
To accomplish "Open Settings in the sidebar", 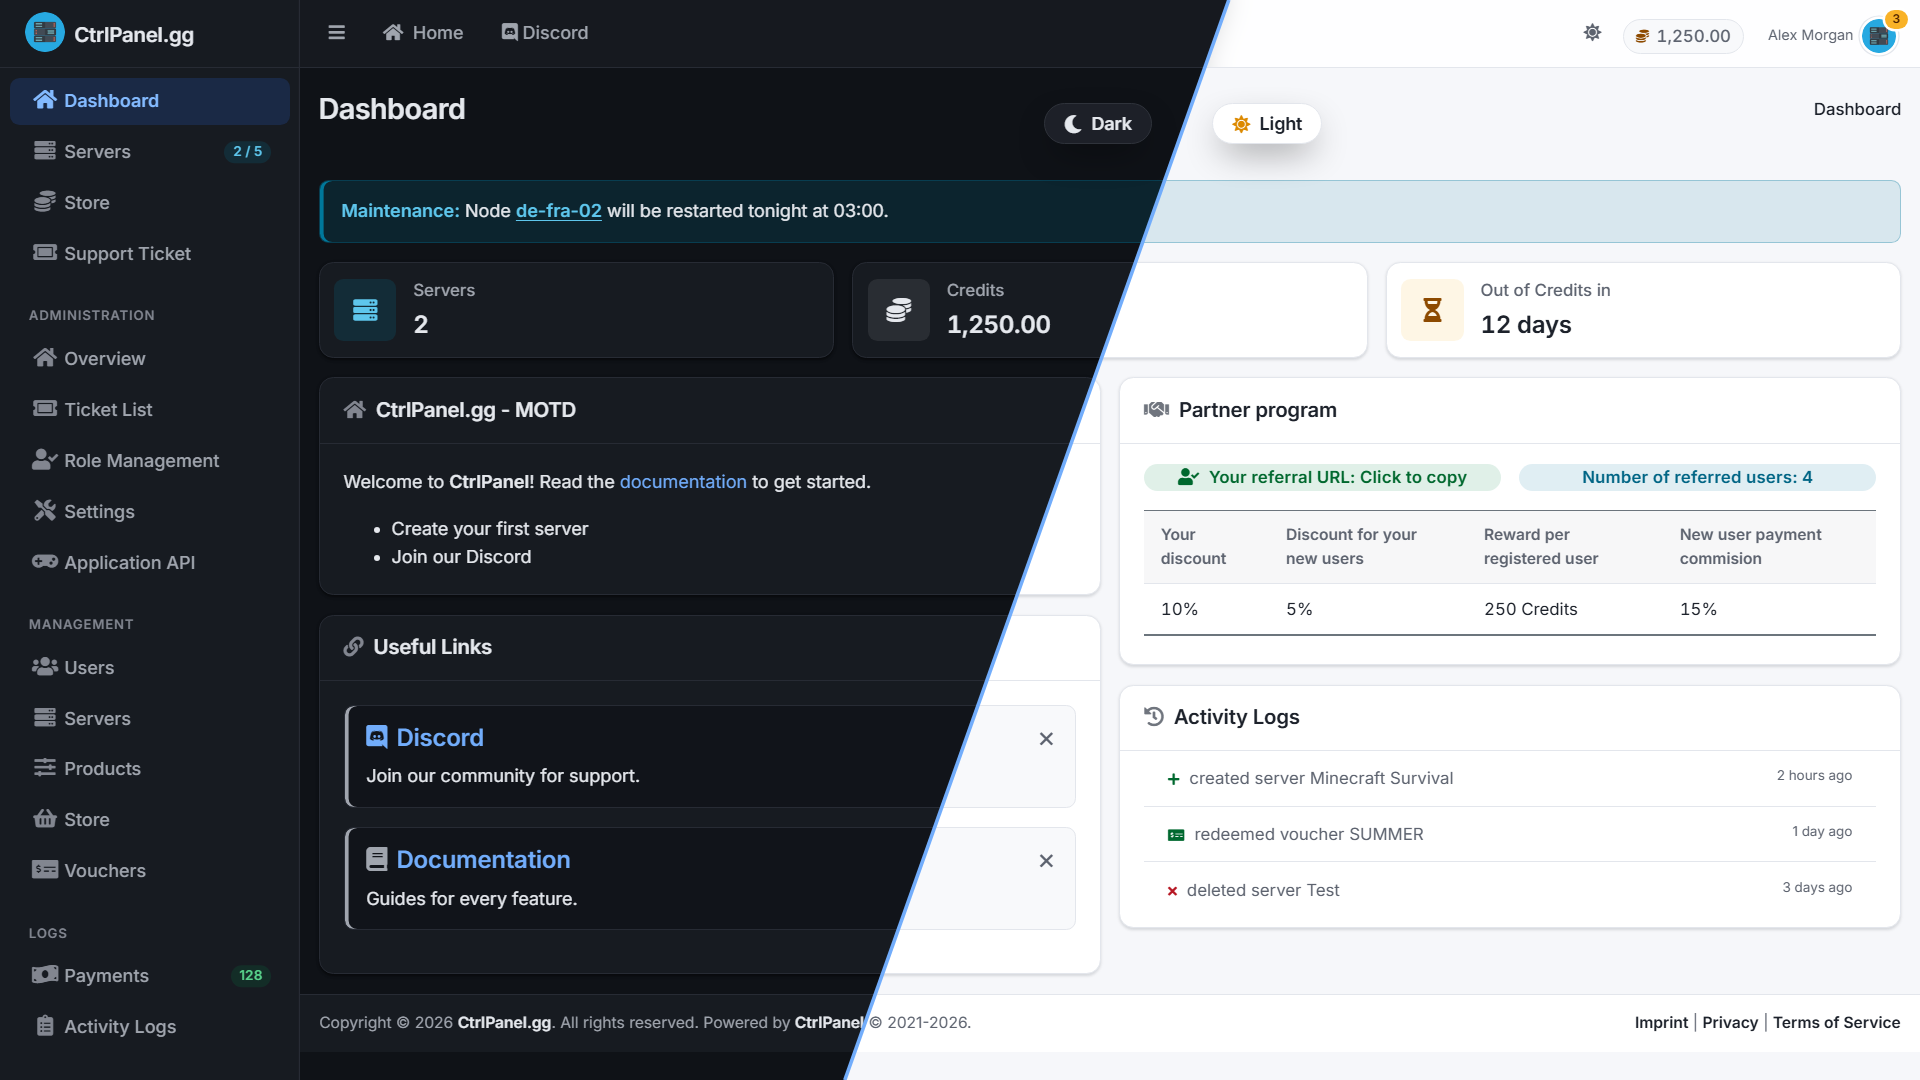I will 150,512.
